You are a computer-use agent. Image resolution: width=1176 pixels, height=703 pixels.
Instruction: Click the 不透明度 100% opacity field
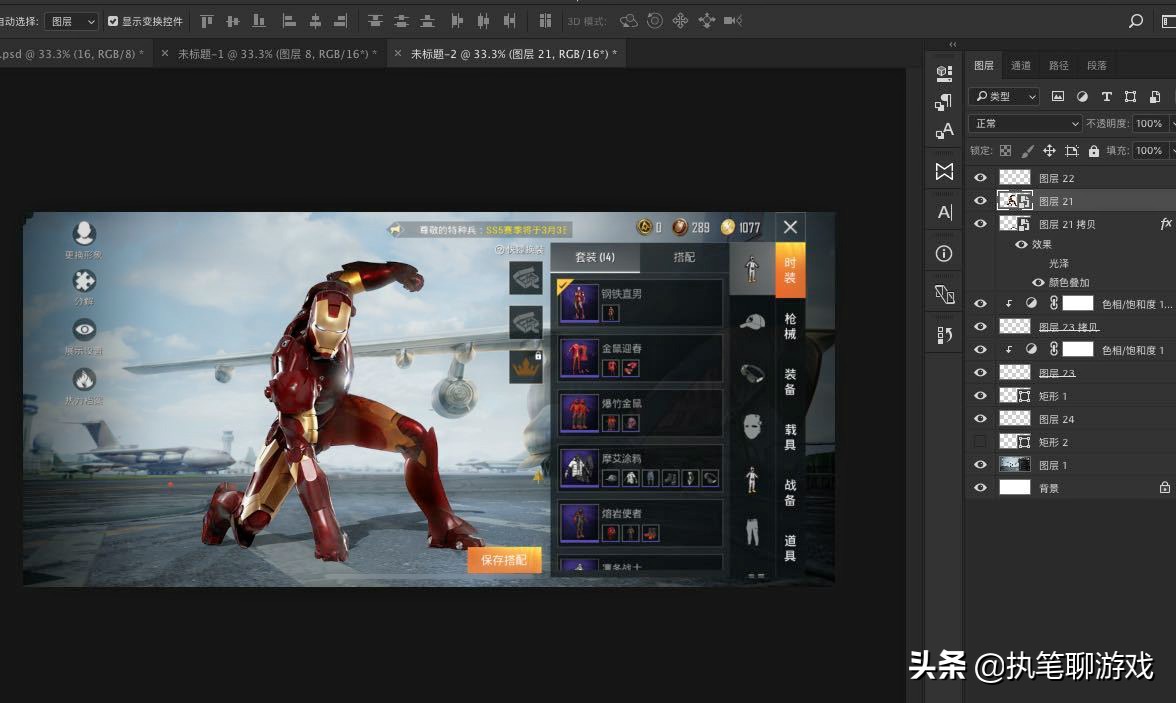tap(1148, 124)
